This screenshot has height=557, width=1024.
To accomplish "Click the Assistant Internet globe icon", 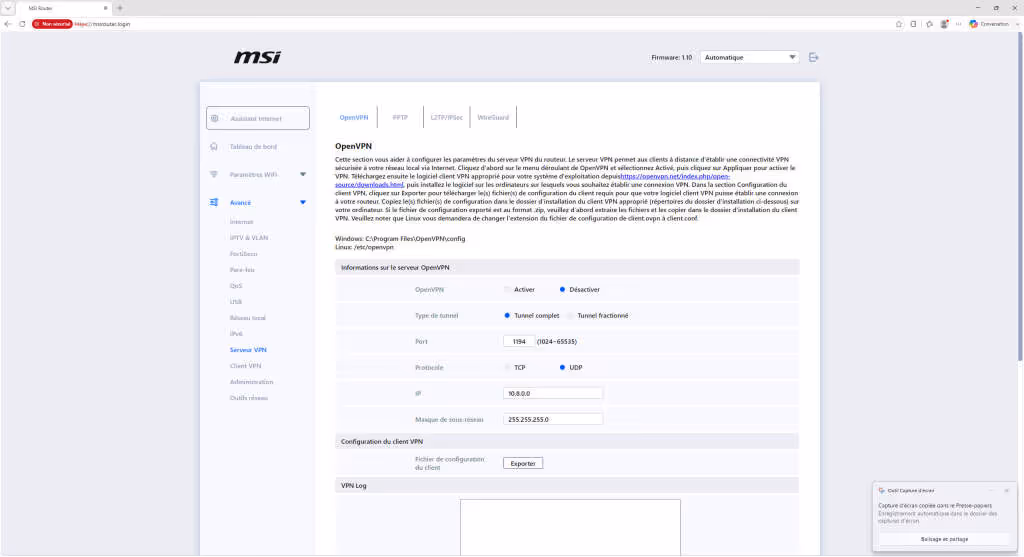I will pyautogui.click(x=215, y=119).
